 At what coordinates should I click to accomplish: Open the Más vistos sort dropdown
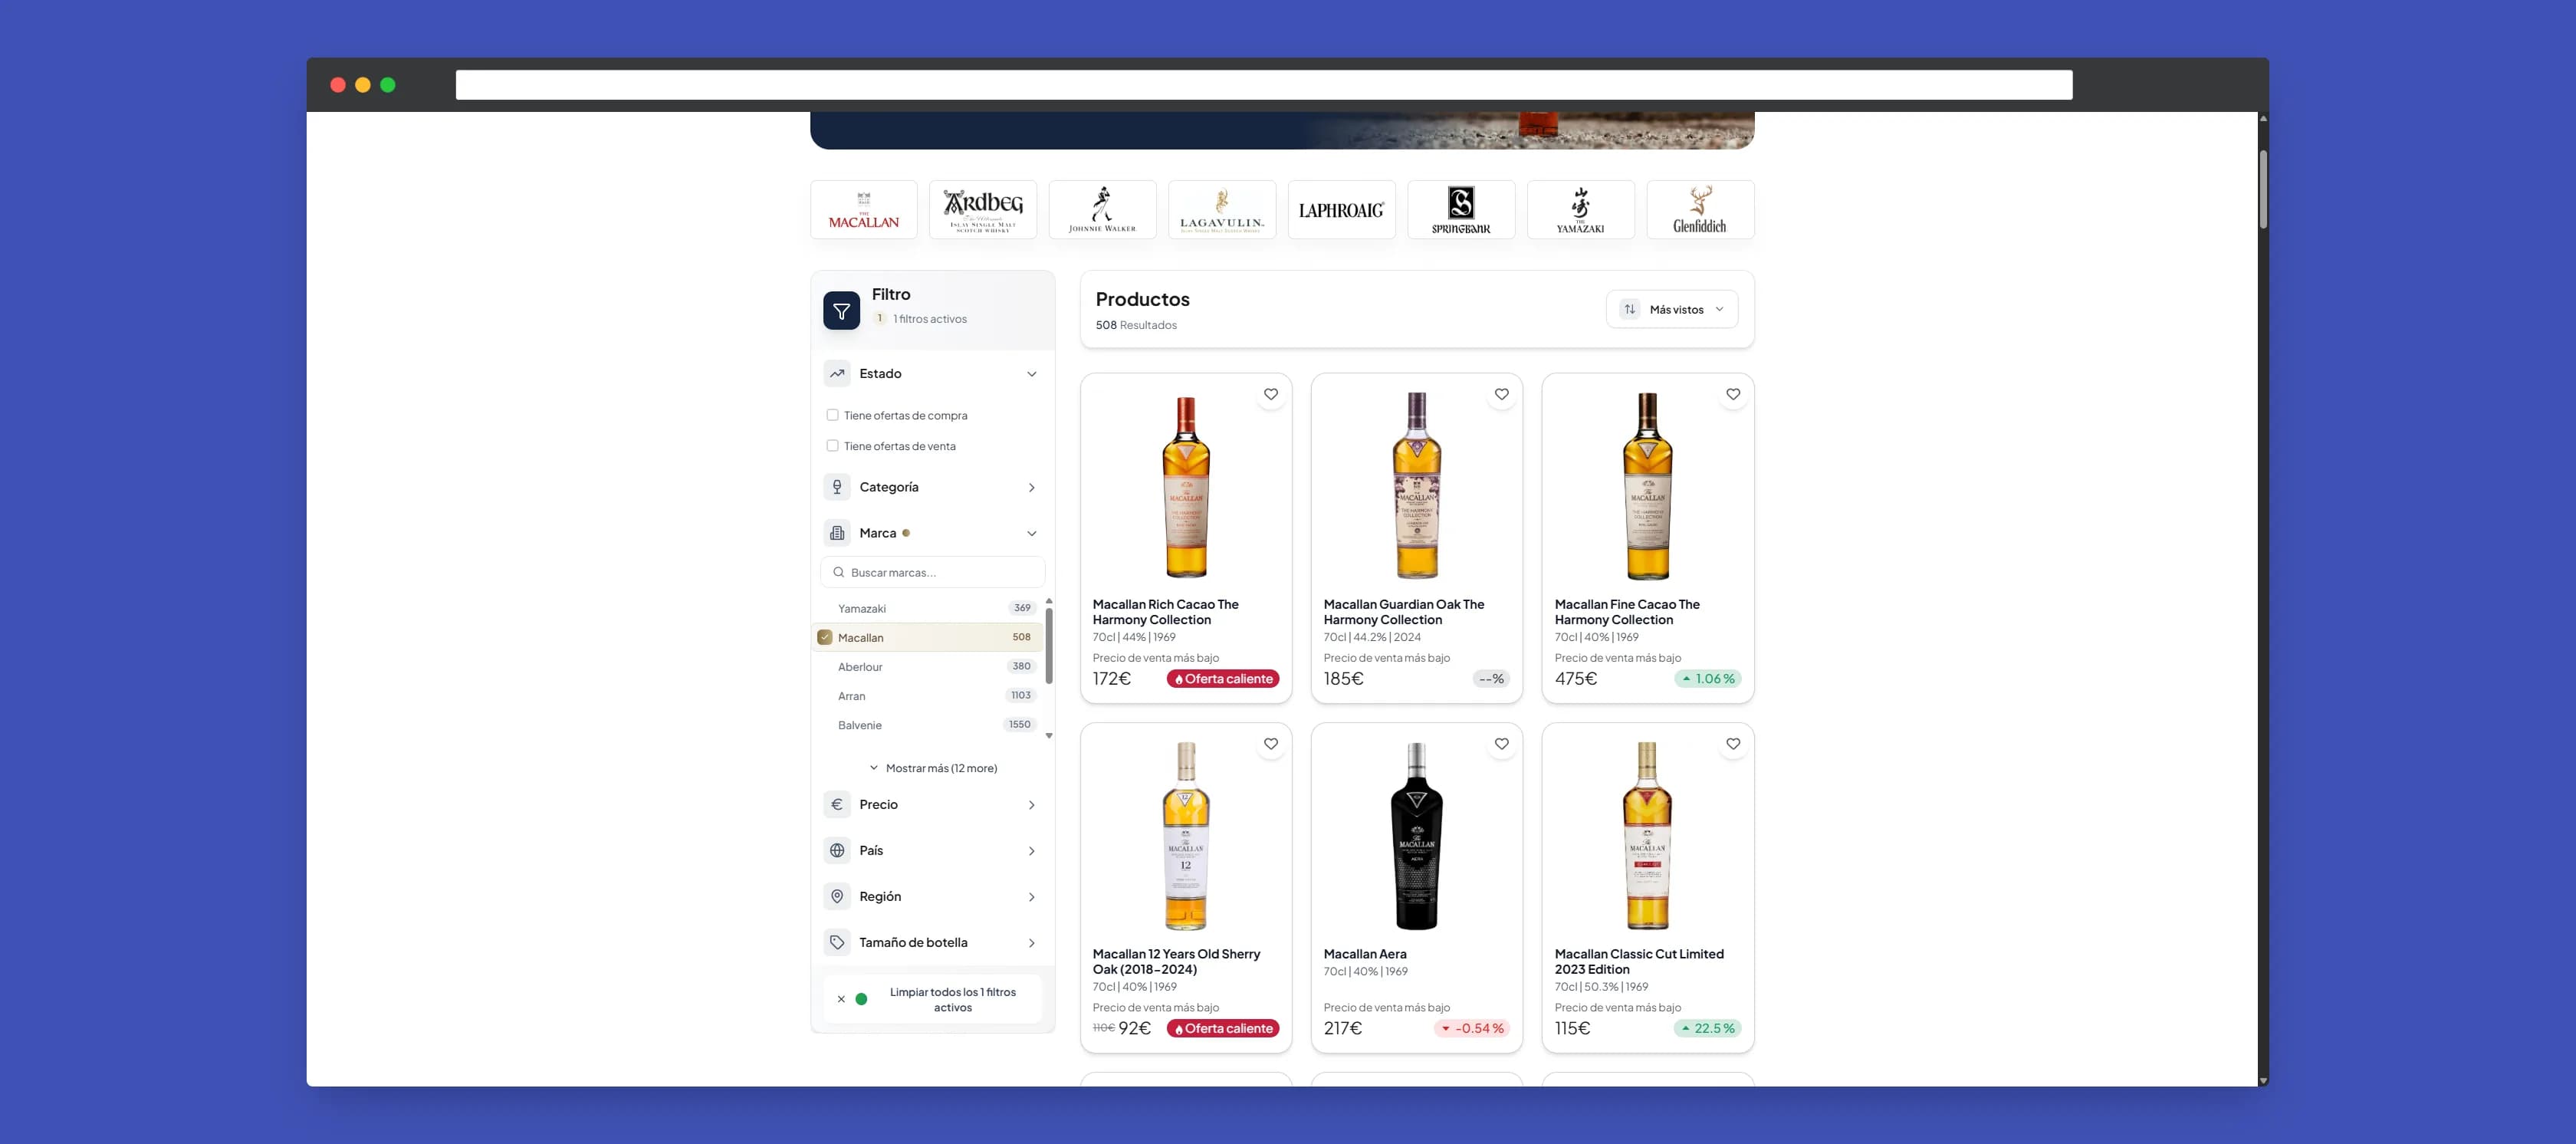1672,309
